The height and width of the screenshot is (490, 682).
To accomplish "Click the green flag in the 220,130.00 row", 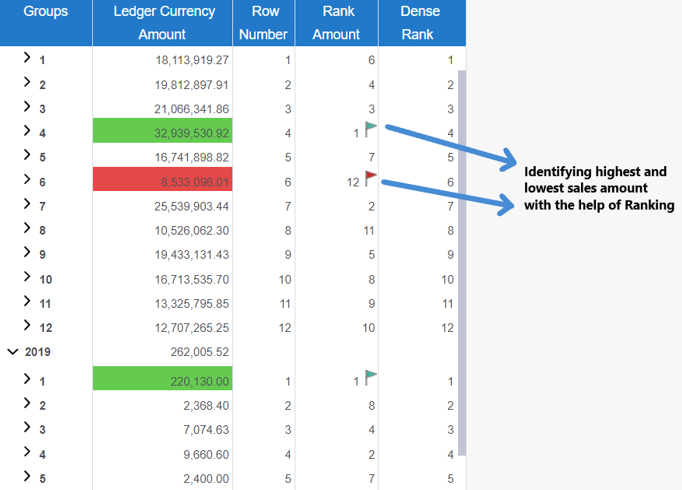I will coord(371,377).
